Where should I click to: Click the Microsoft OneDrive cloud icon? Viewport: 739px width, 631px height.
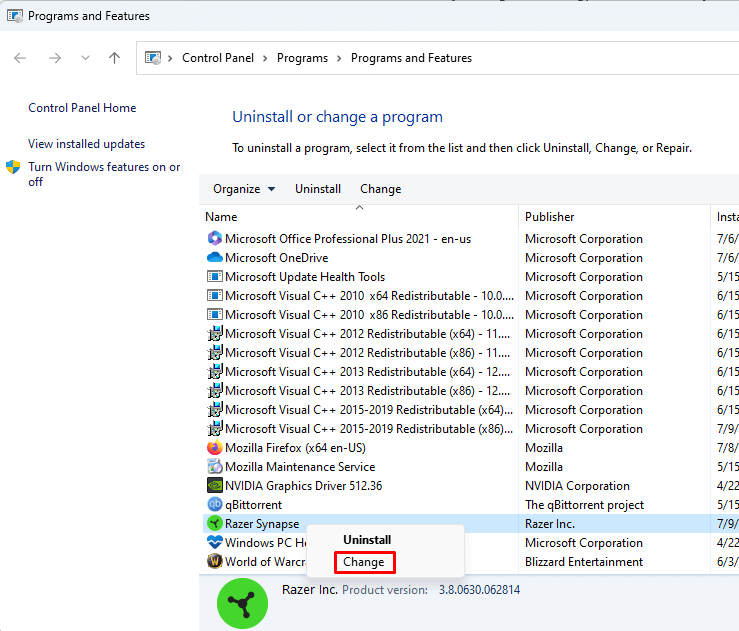coord(214,257)
